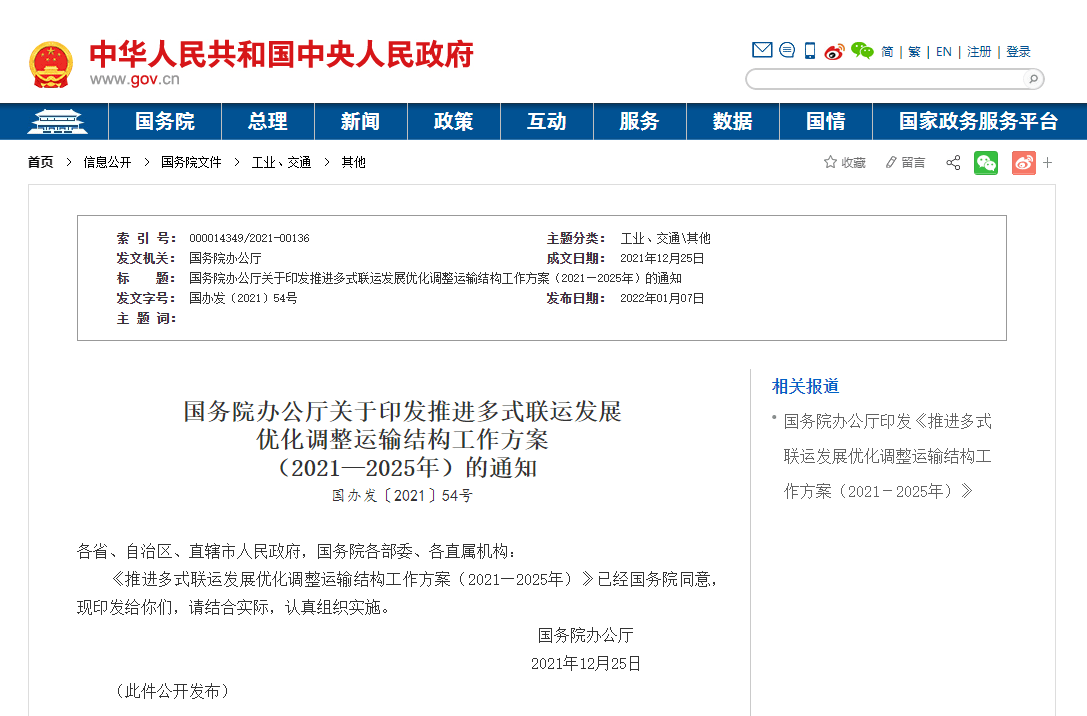This screenshot has width=1087, height=716.
Task: Share via the orange Weibo square button
Action: 1023,162
